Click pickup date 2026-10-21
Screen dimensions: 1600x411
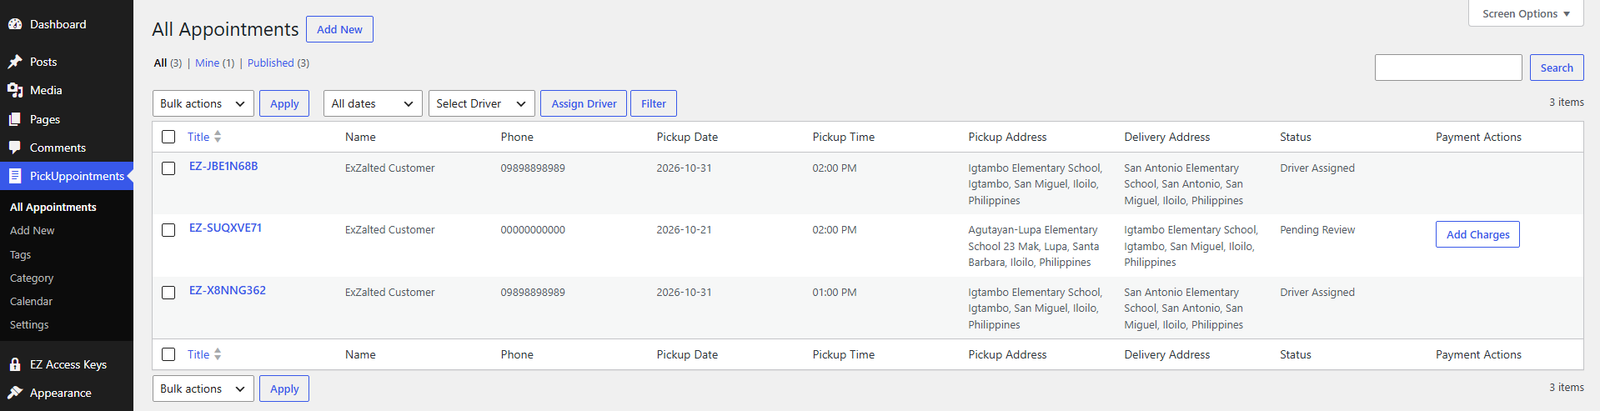click(684, 230)
